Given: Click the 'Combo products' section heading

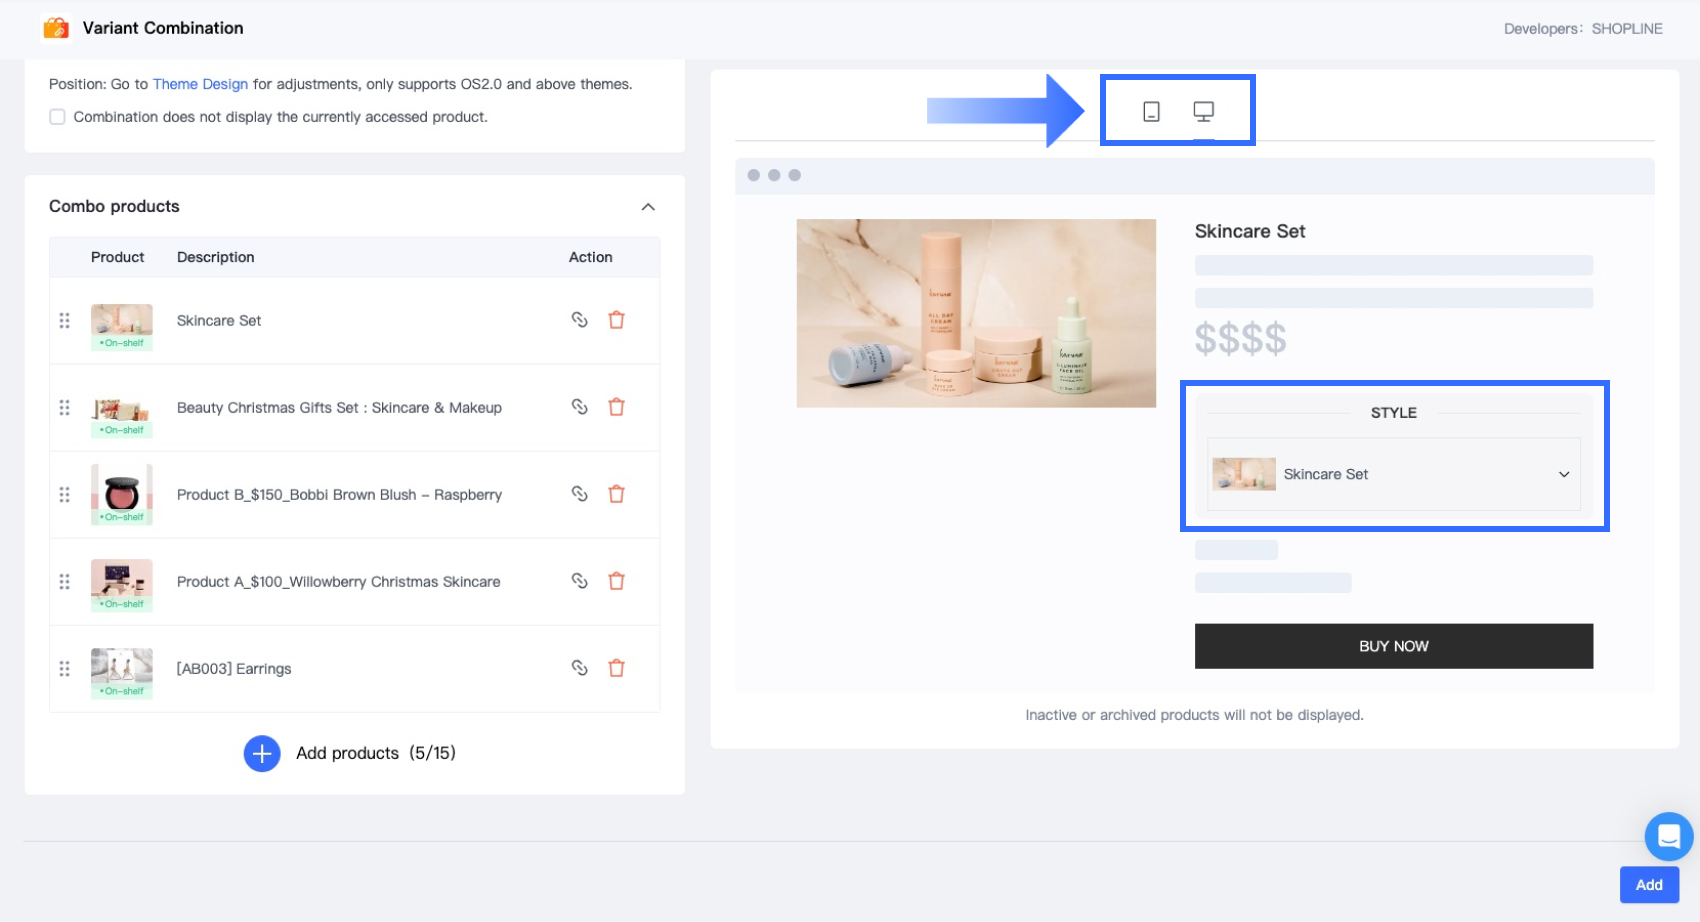Looking at the screenshot, I should tap(114, 206).
